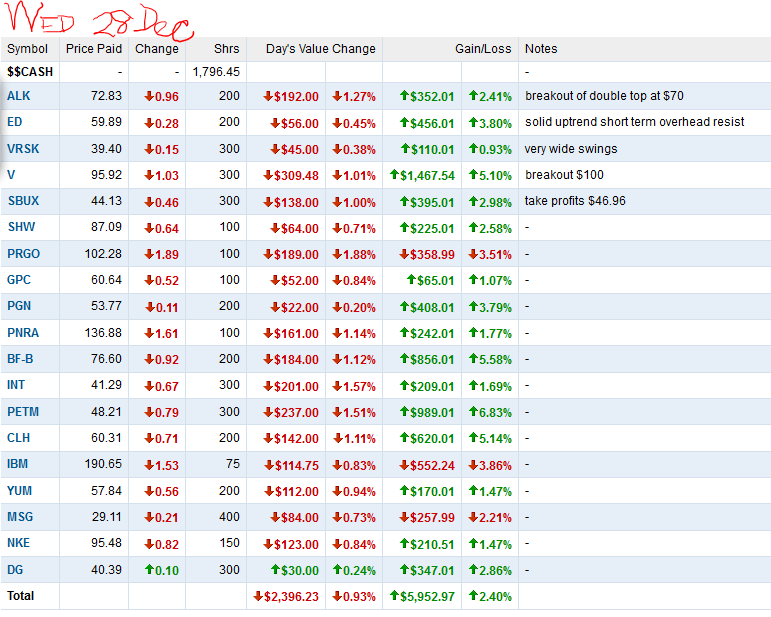Click PNRA price paid 136.88
The width and height of the screenshot is (771, 617).
103,333
